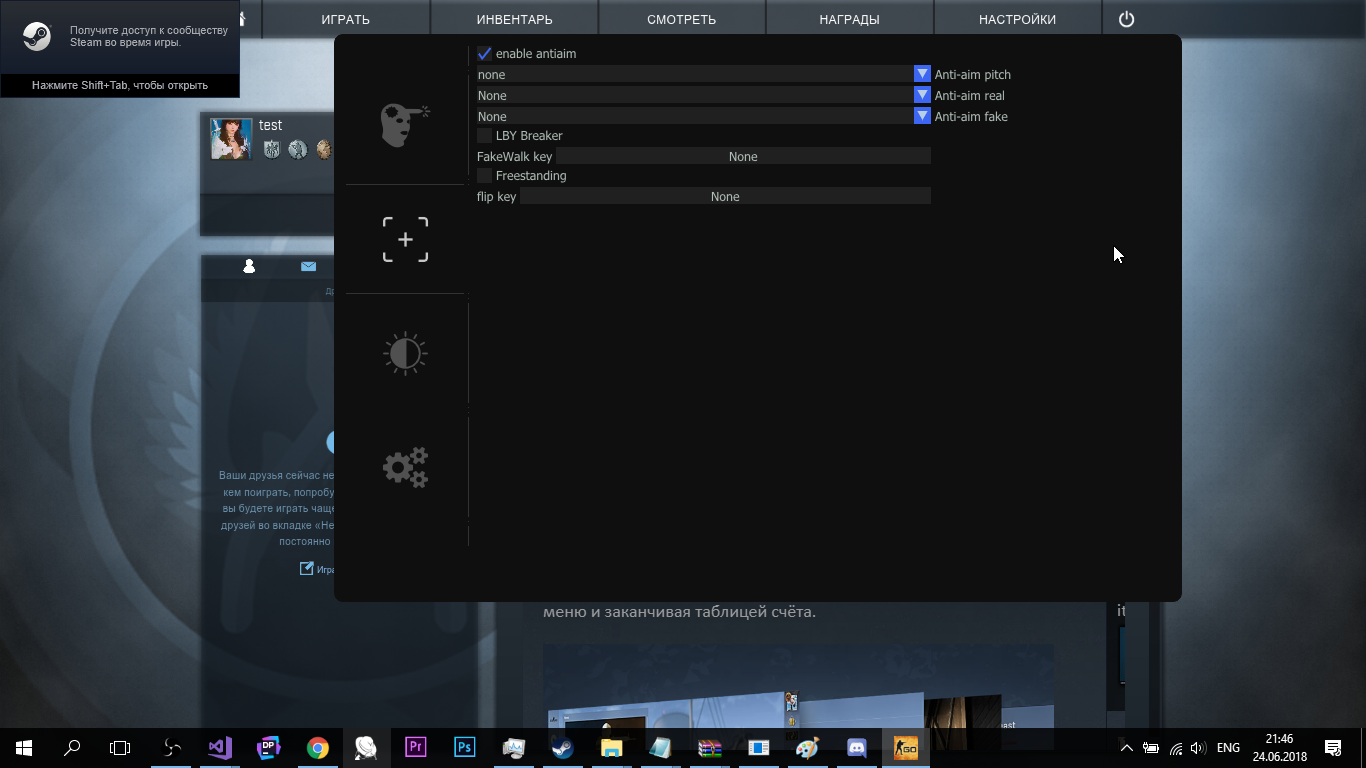Open Photoshop from the taskbar
1366x768 pixels.
(x=464, y=746)
